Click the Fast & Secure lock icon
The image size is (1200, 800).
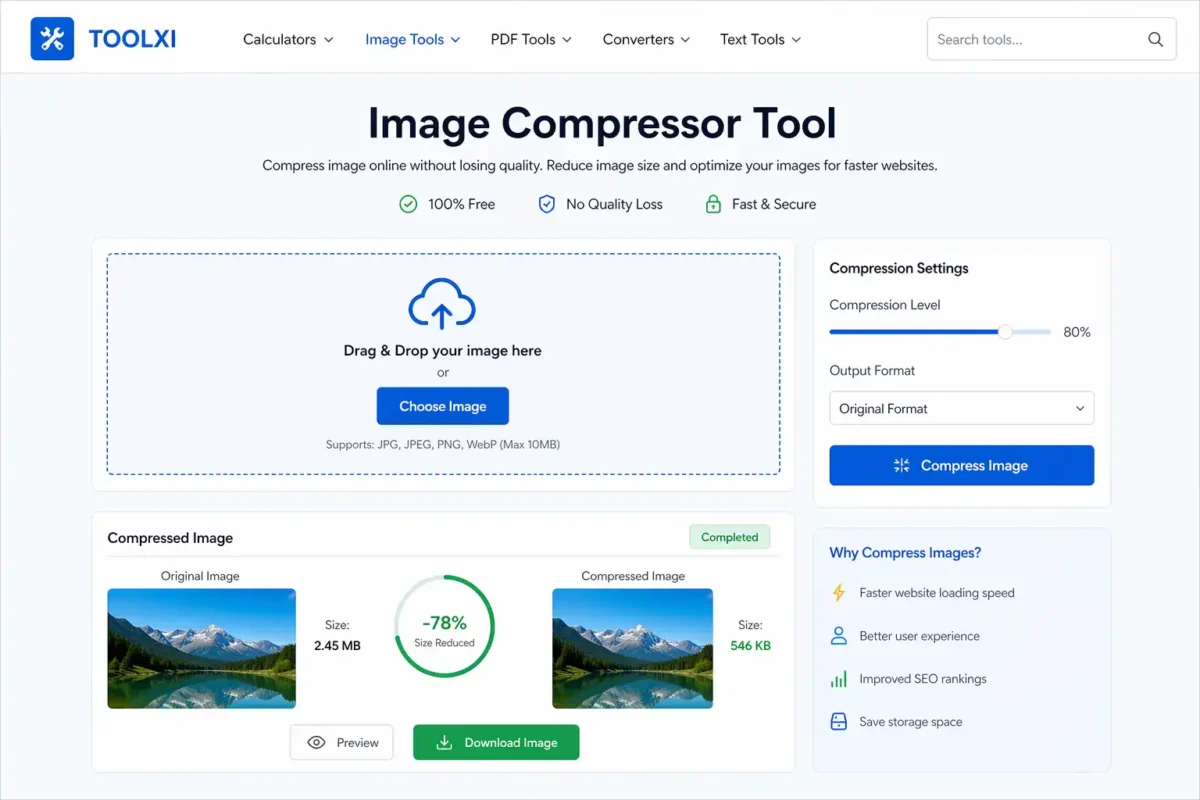713,204
